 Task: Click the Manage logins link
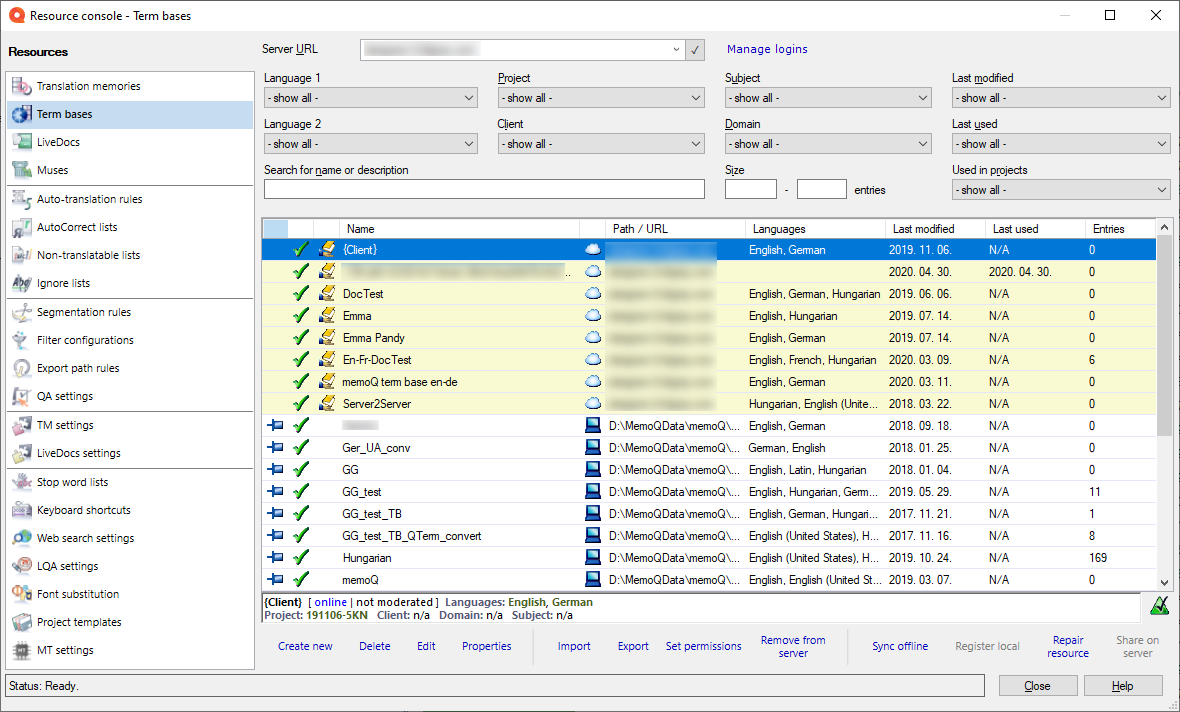766,48
